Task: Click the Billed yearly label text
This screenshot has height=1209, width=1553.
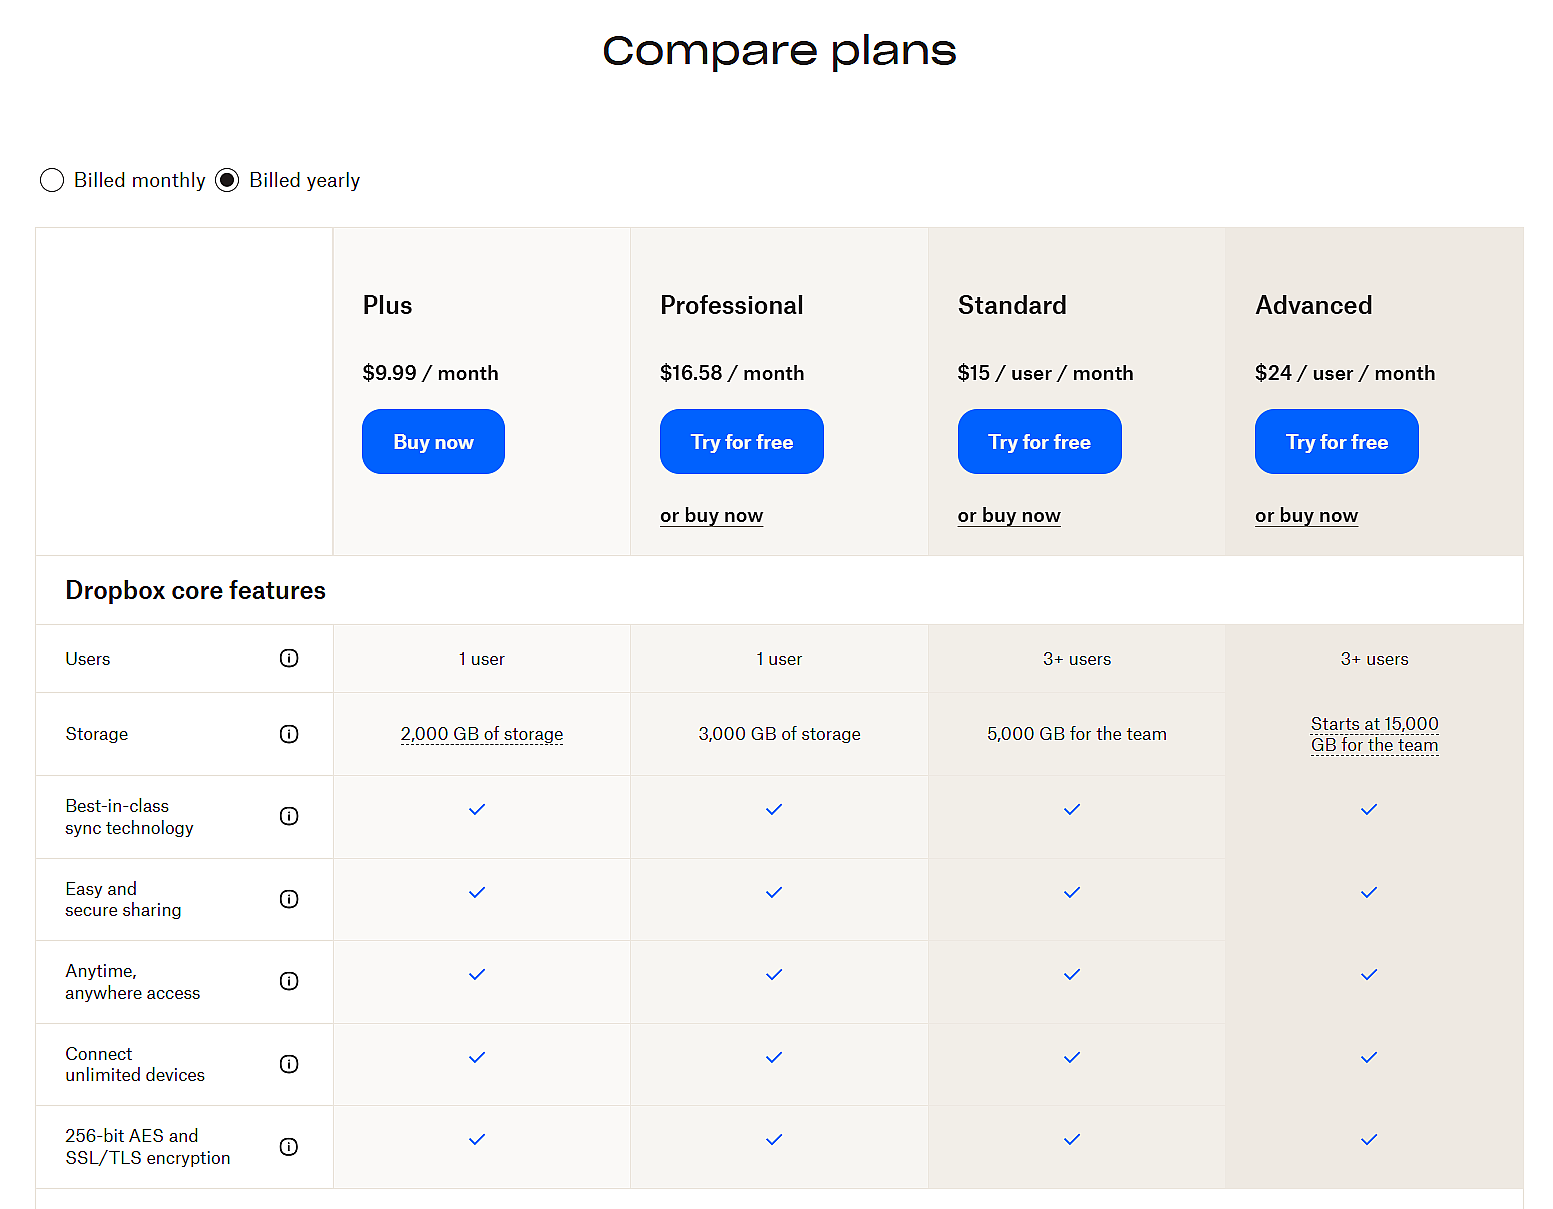Action: point(304,180)
